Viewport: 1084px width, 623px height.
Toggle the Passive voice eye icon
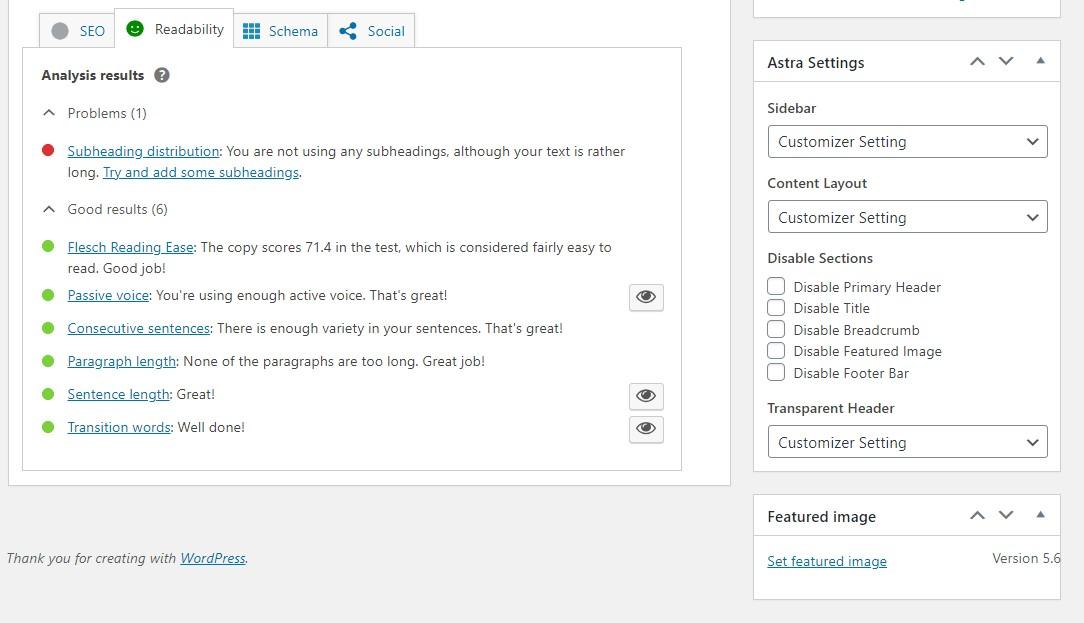pyautogui.click(x=645, y=297)
